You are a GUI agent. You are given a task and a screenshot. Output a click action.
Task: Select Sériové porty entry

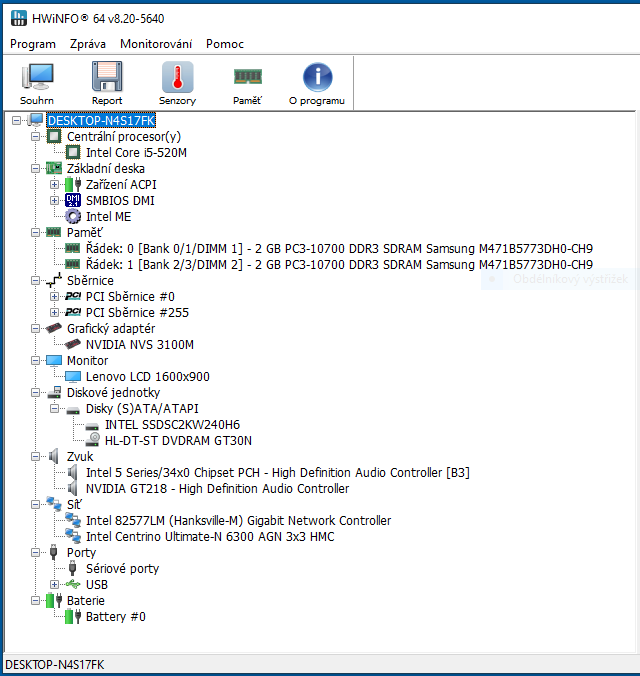point(122,569)
